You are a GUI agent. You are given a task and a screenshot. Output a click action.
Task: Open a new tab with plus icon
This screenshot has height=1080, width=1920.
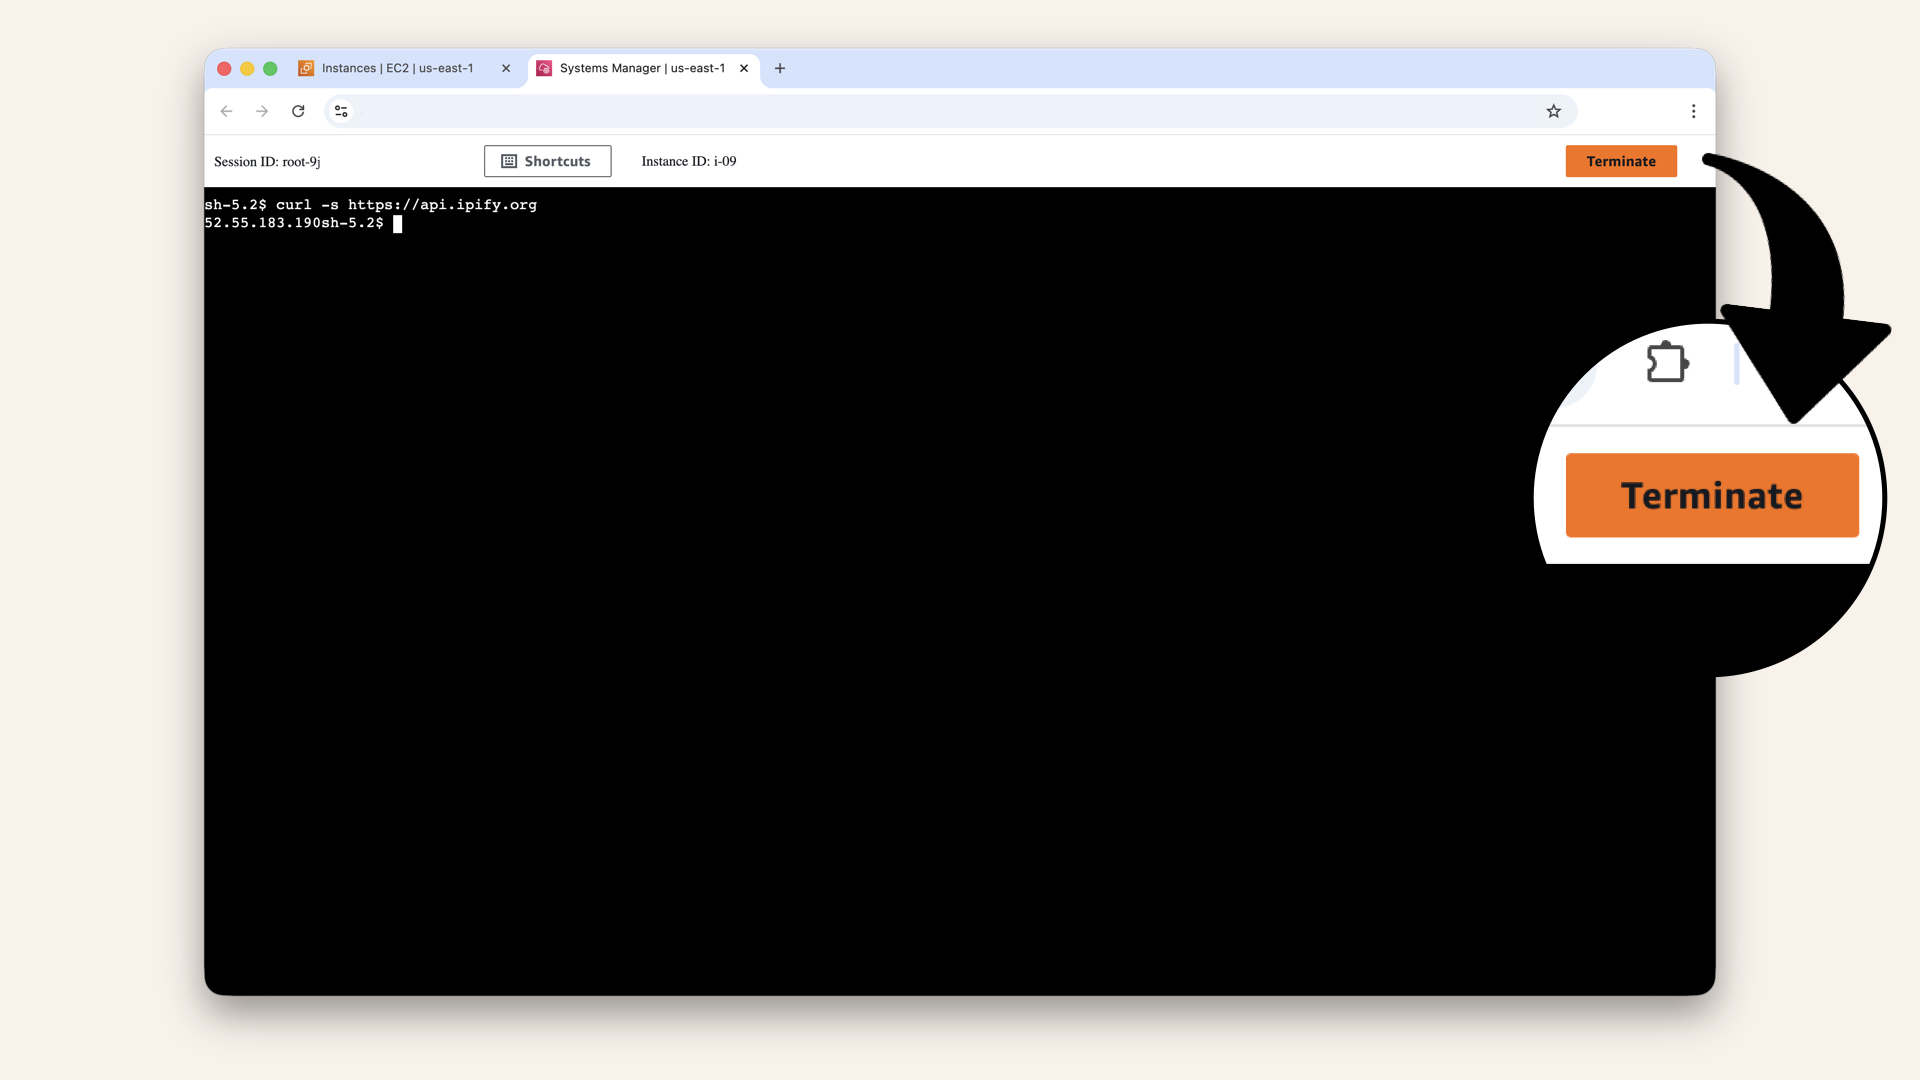tap(780, 68)
